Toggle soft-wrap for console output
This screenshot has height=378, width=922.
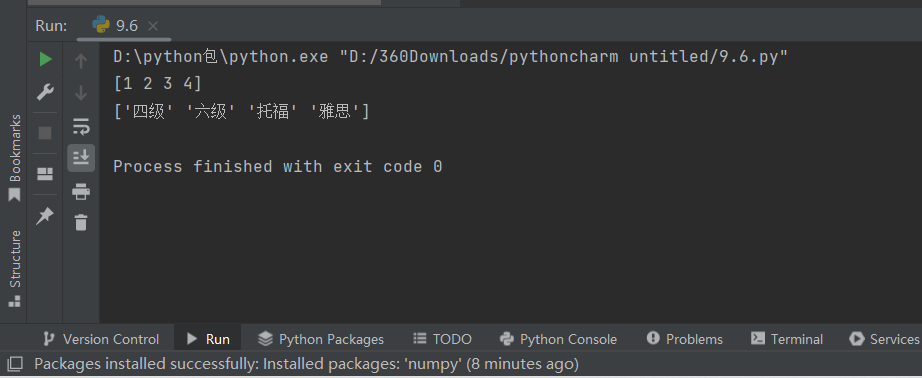tap(81, 126)
